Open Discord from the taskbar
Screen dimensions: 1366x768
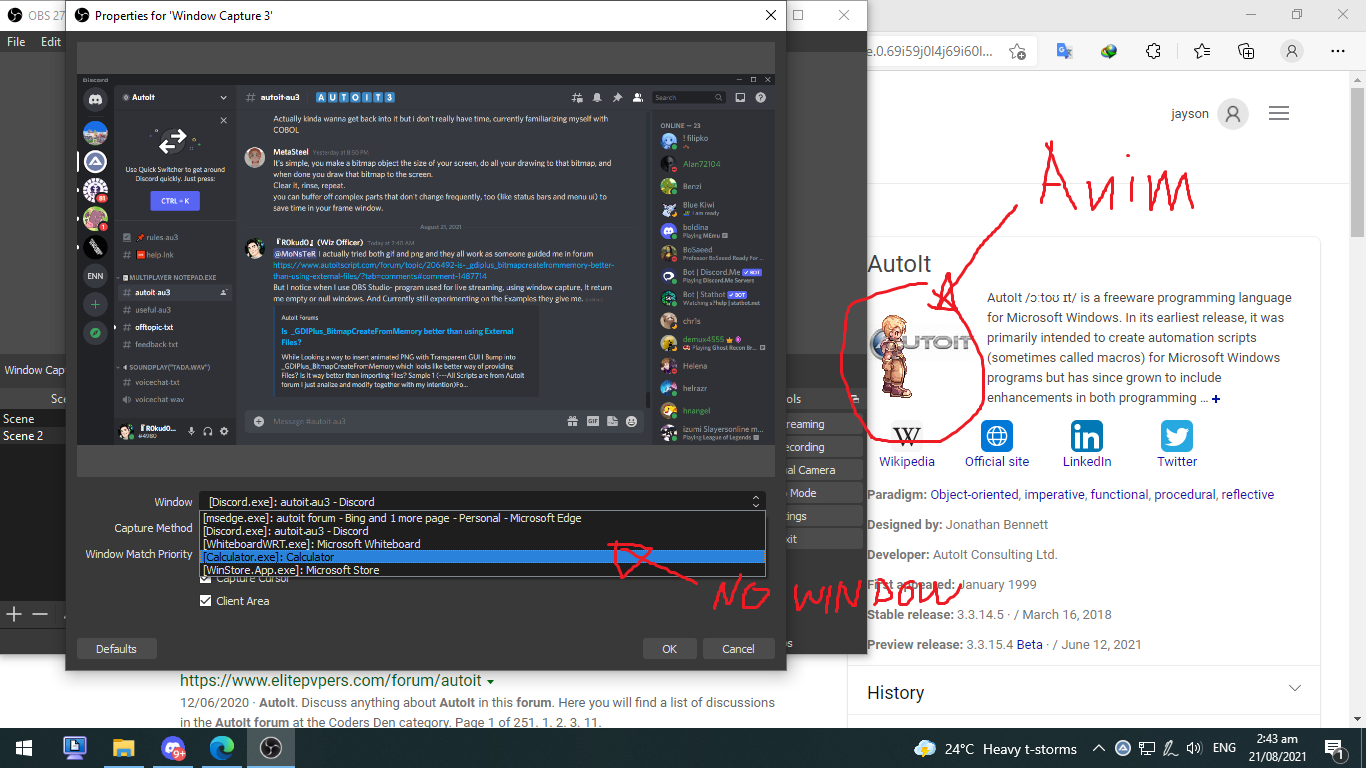click(x=172, y=748)
